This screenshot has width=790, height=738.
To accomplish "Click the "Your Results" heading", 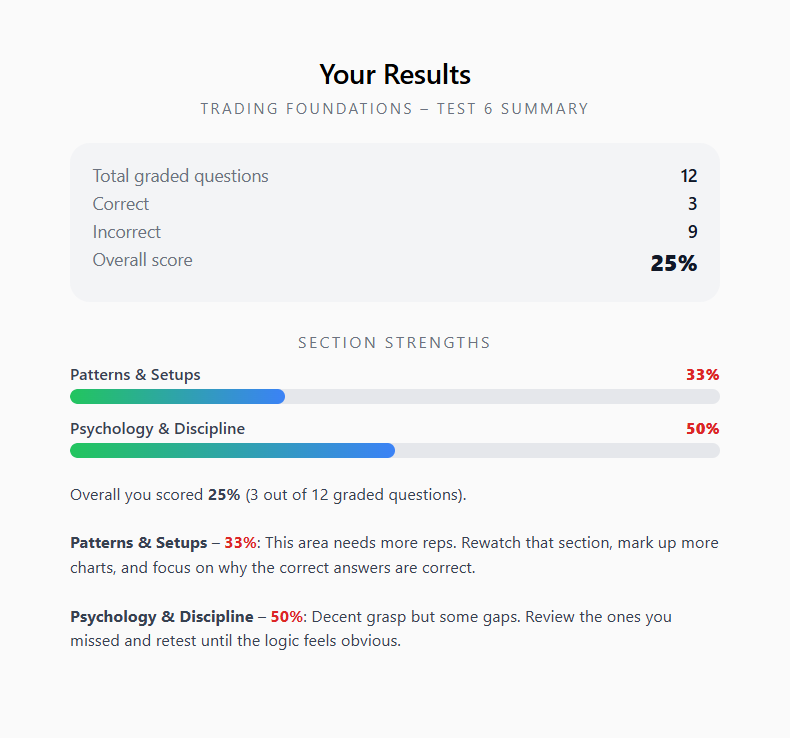I will pos(395,74).
